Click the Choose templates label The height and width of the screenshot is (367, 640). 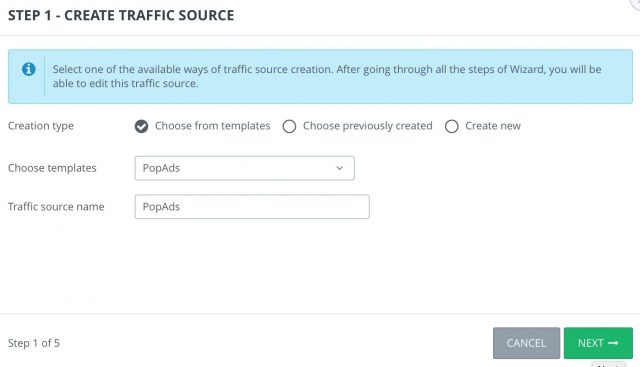tap(52, 168)
